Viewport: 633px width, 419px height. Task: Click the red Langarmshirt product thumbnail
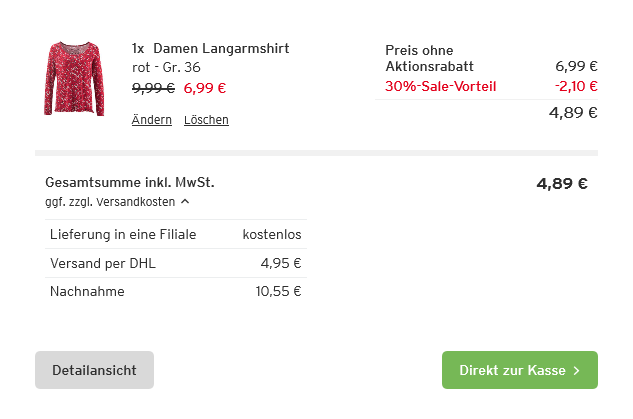click(73, 79)
